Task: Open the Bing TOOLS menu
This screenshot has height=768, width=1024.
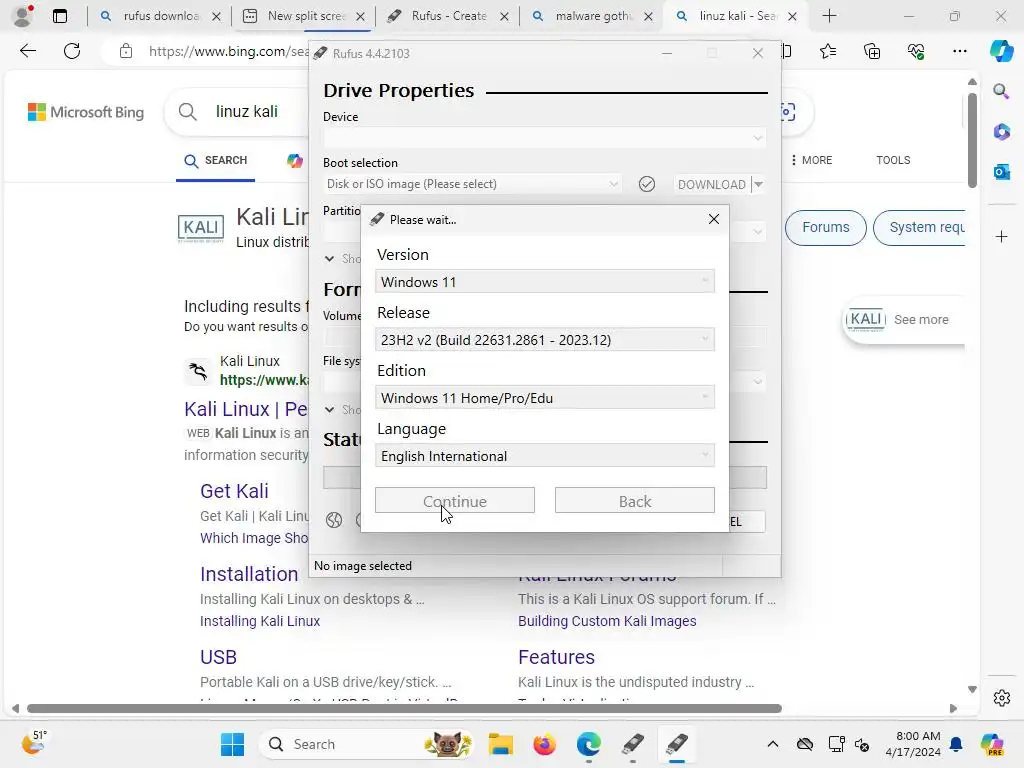Action: pyautogui.click(x=893, y=161)
